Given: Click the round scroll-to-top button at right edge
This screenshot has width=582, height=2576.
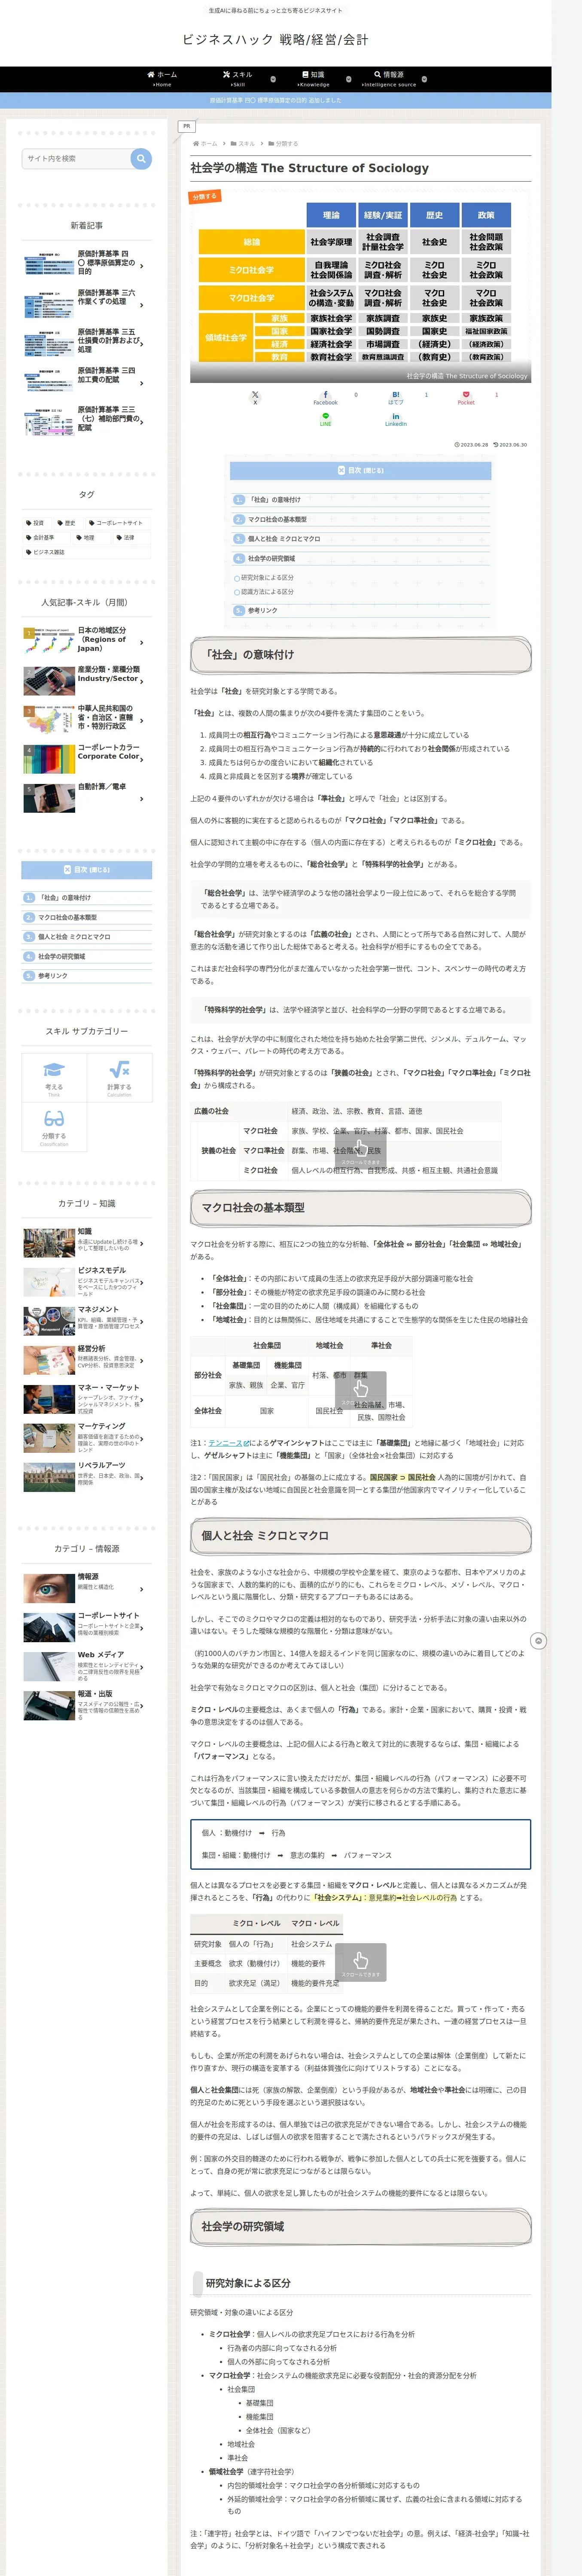Looking at the screenshot, I should [x=538, y=1641].
